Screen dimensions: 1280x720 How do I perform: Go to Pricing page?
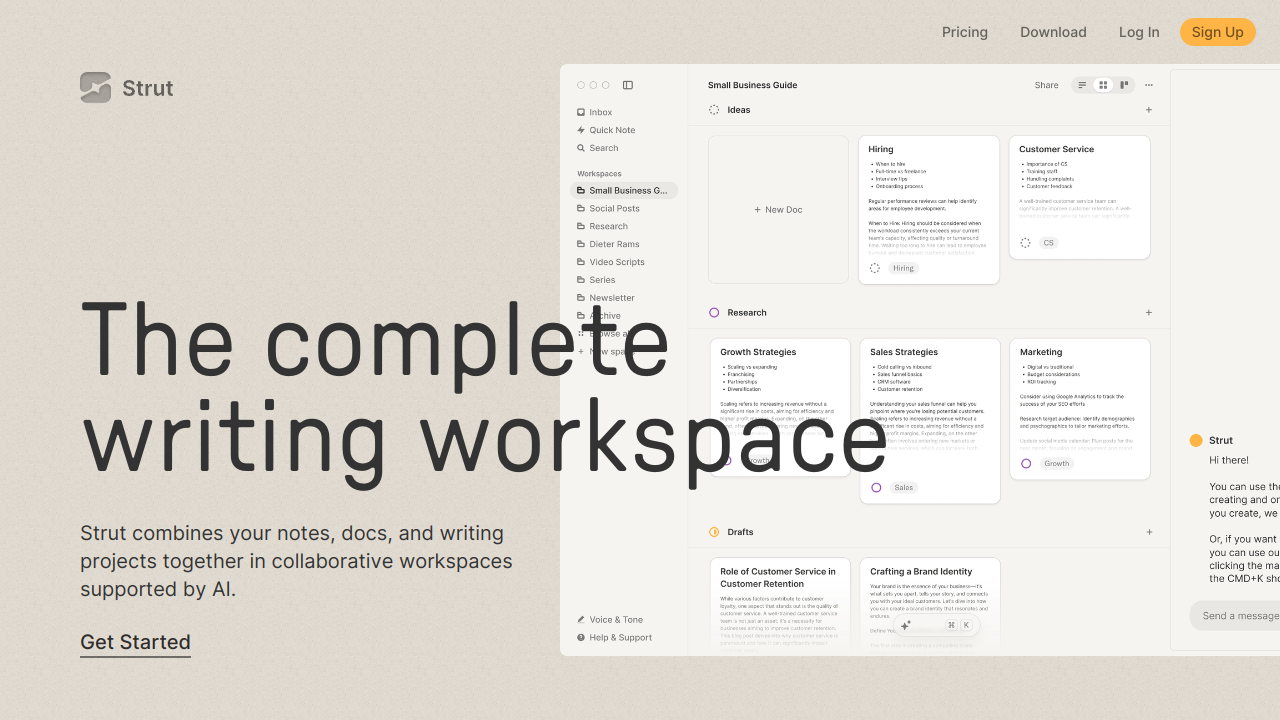(x=965, y=32)
